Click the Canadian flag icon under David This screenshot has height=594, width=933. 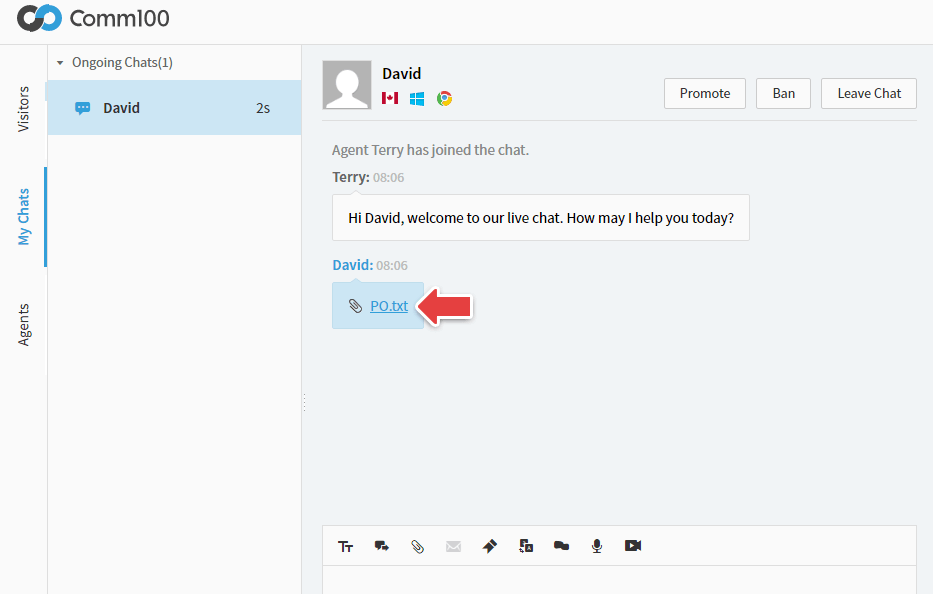pyautogui.click(x=389, y=99)
